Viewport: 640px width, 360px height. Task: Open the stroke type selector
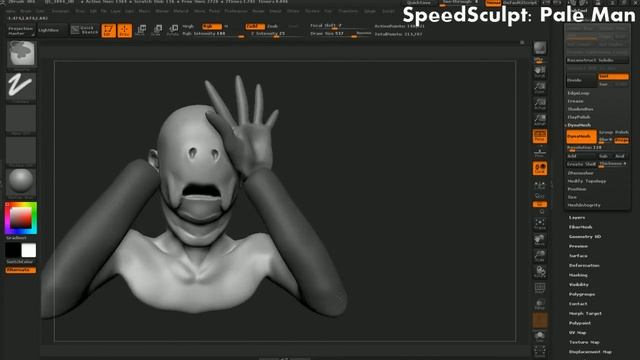pos(21,86)
